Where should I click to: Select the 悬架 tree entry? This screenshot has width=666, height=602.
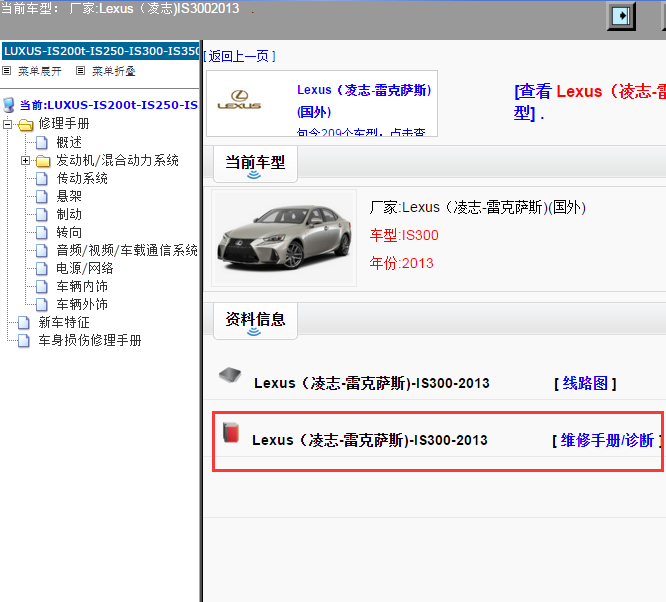click(69, 196)
